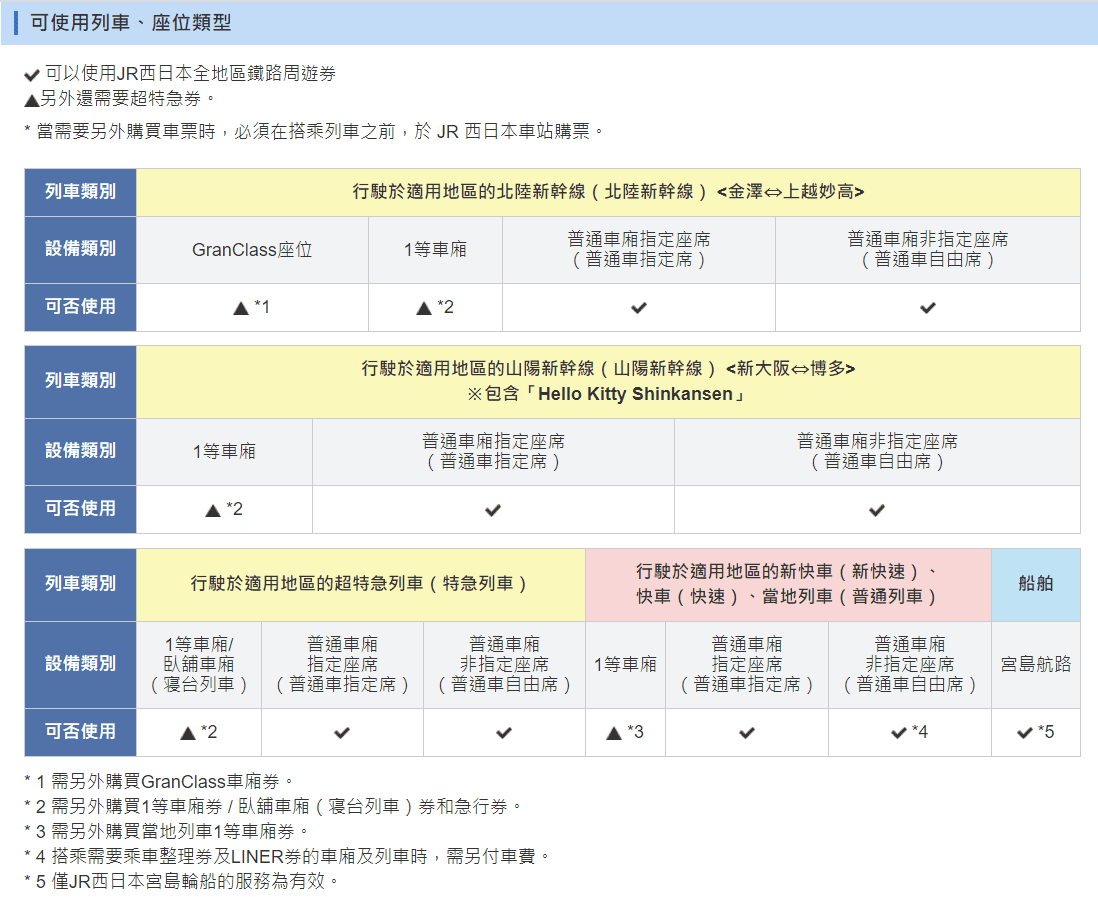Click the black triangle icon in the legend
1098x897 pixels.
click(x=31, y=100)
